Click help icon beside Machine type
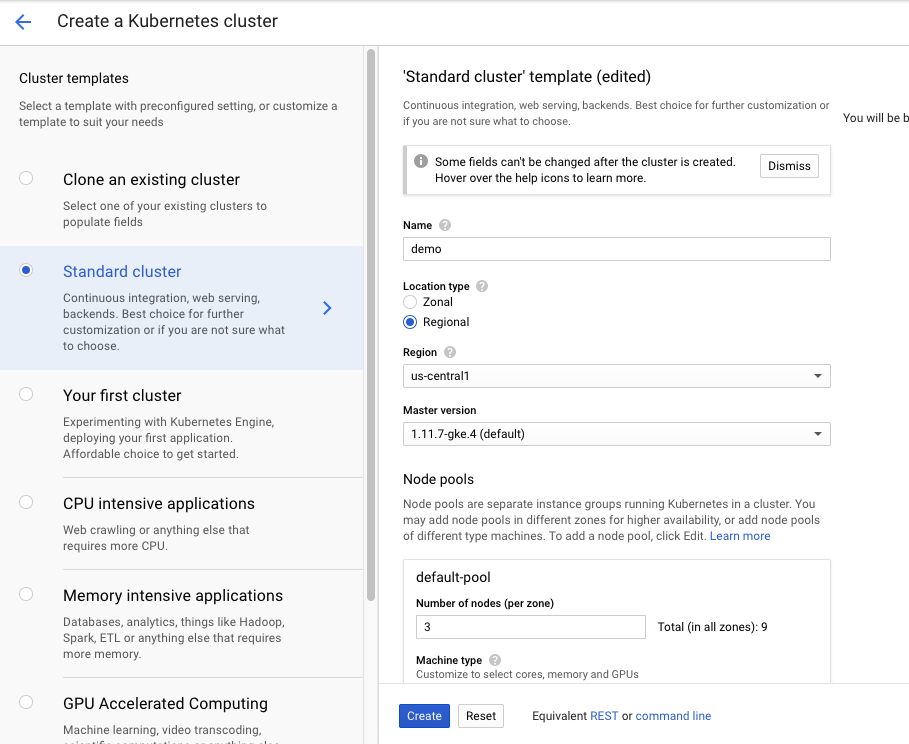 tap(495, 660)
